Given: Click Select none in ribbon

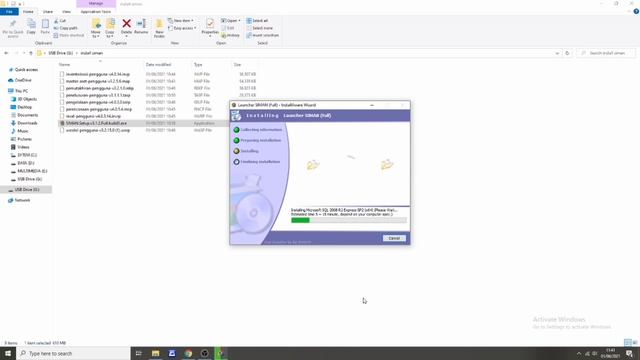Looking at the screenshot, I should click(260, 28).
